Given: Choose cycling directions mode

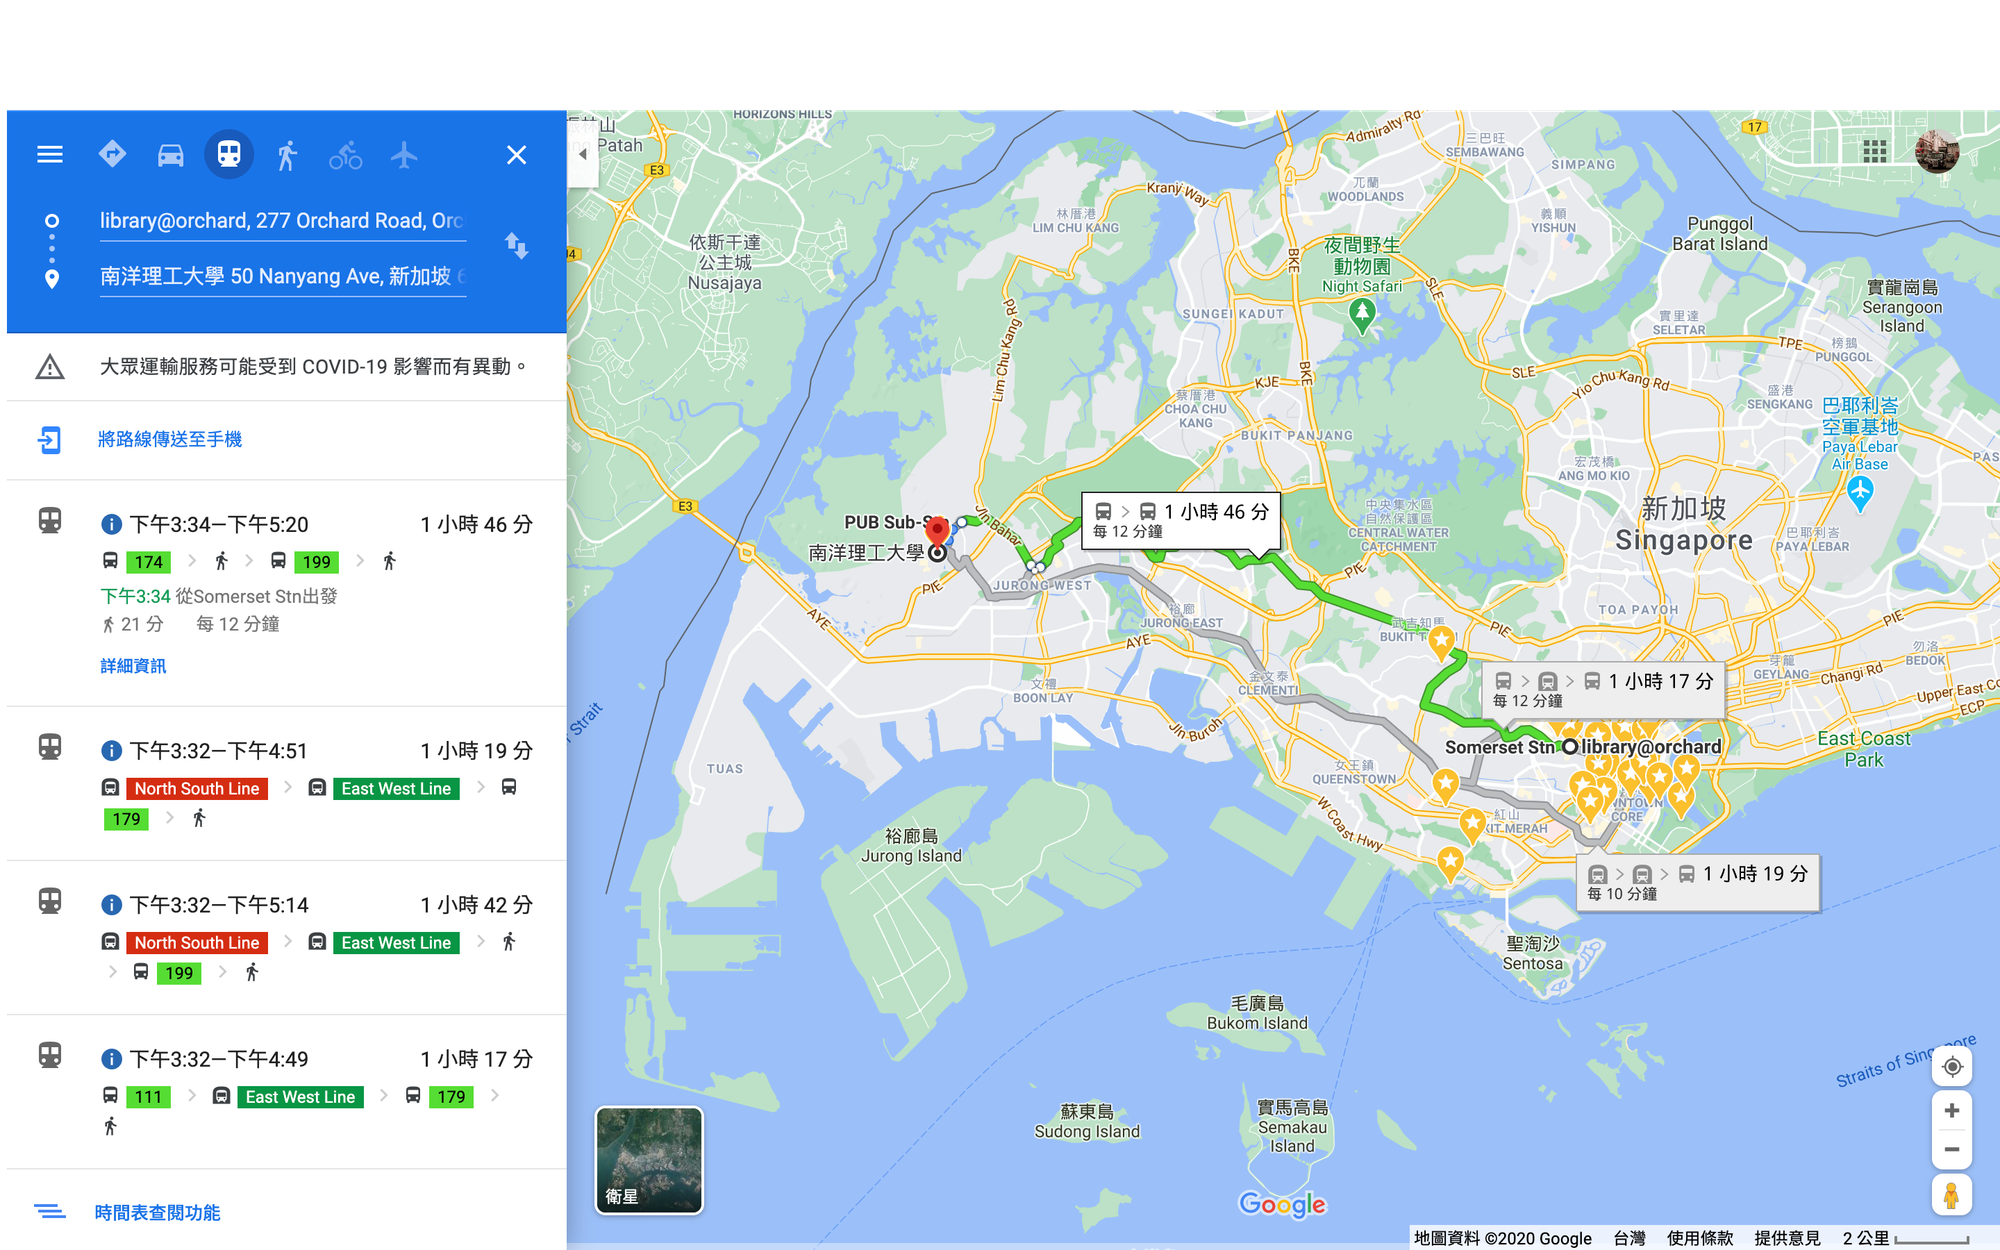Looking at the screenshot, I should coord(346,155).
